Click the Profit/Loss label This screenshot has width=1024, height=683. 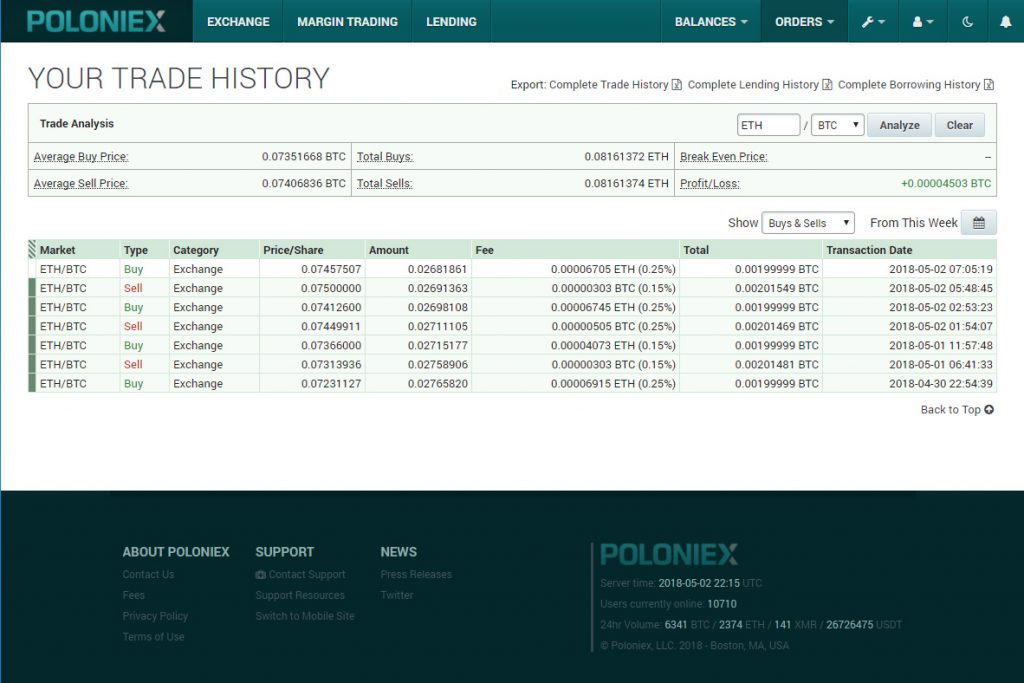[x=710, y=183]
